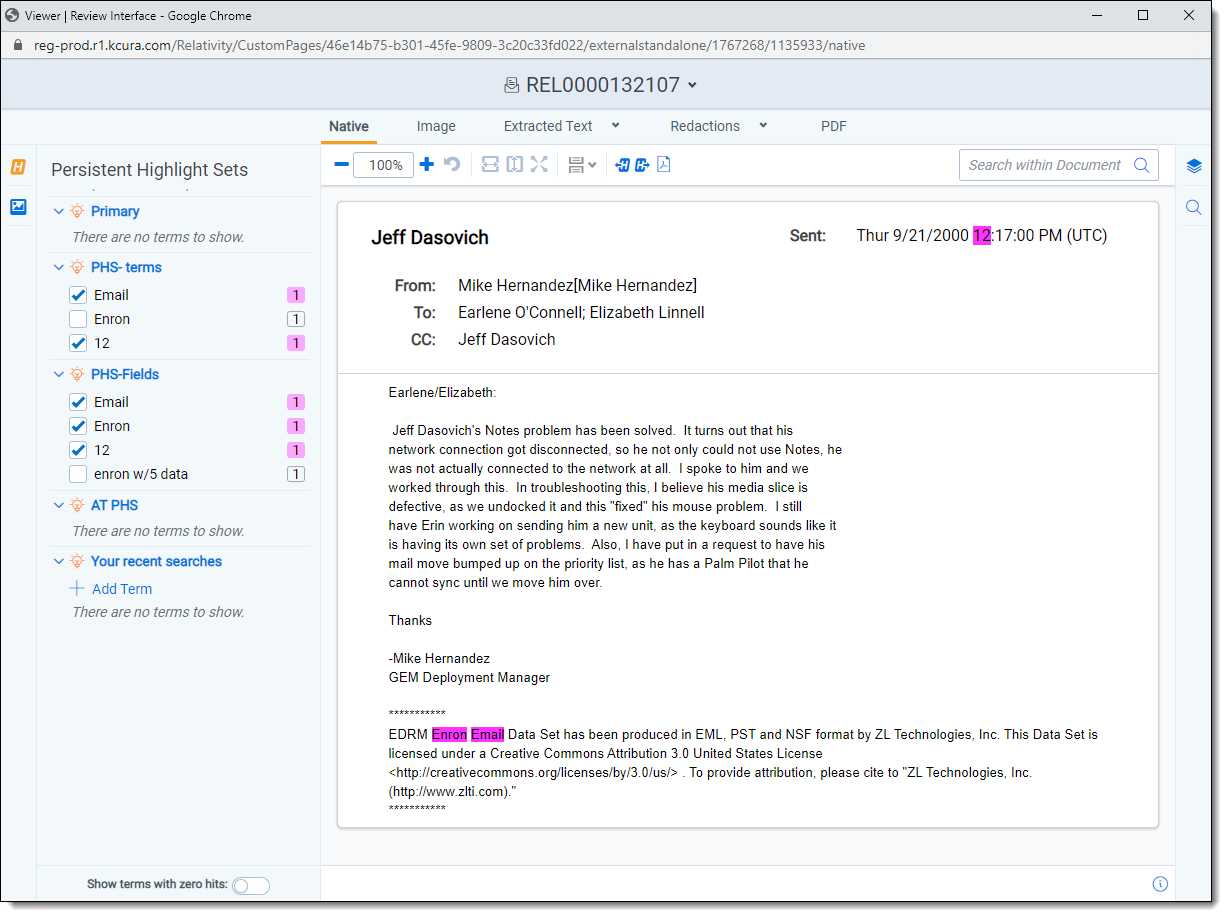
Task: Collapse the PHS-Fields highlight set
Action: [59, 374]
